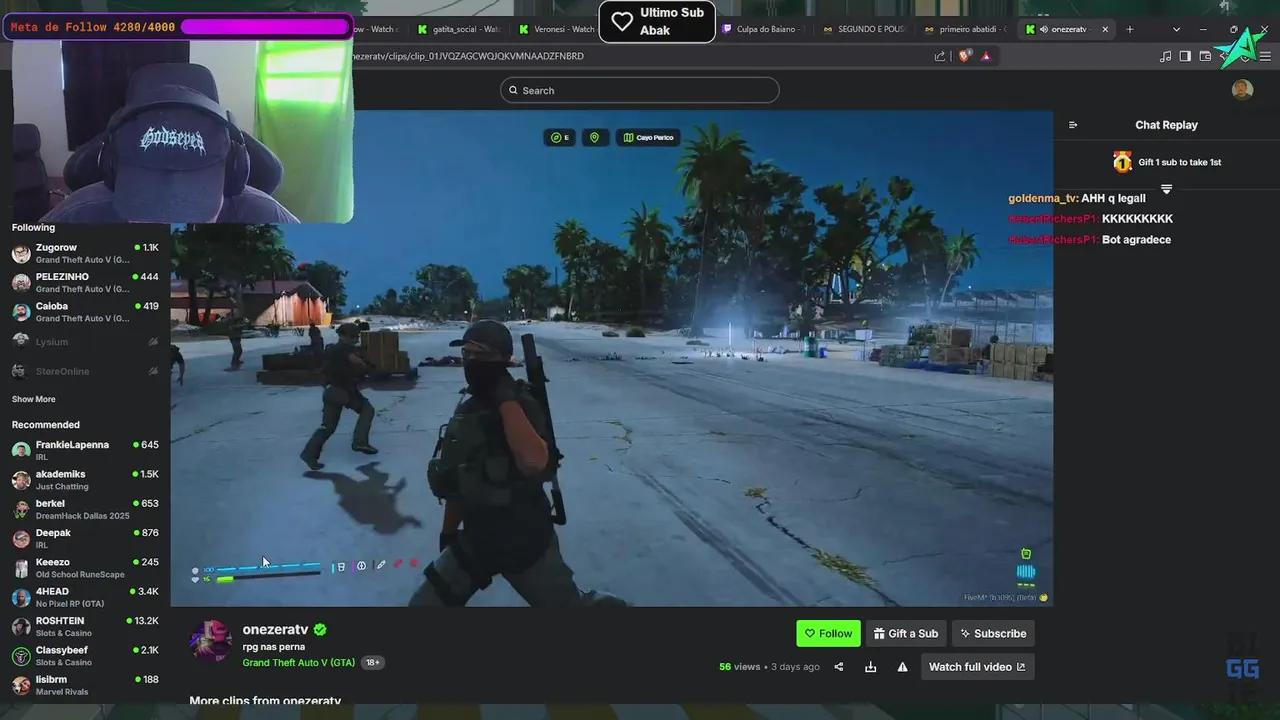Click ROSHTEIN's channel avatar
The height and width of the screenshot is (720, 1280).
21,627
